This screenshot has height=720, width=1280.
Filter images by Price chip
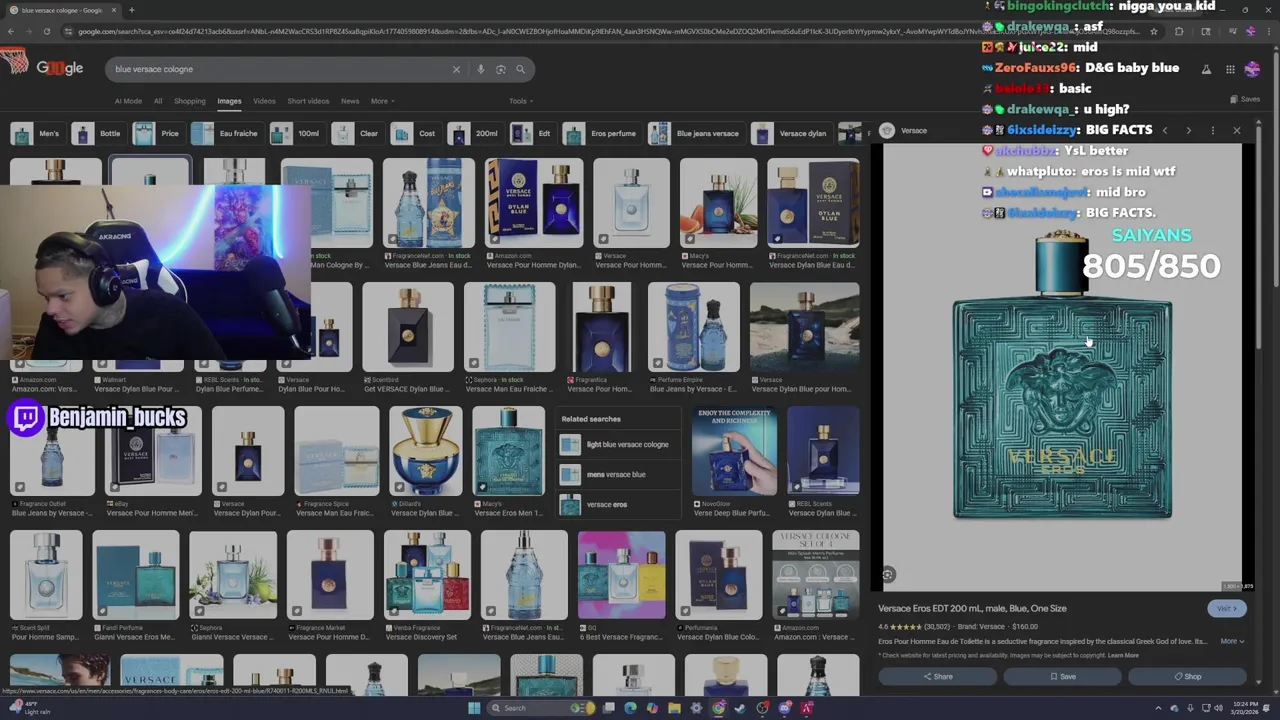click(158, 133)
